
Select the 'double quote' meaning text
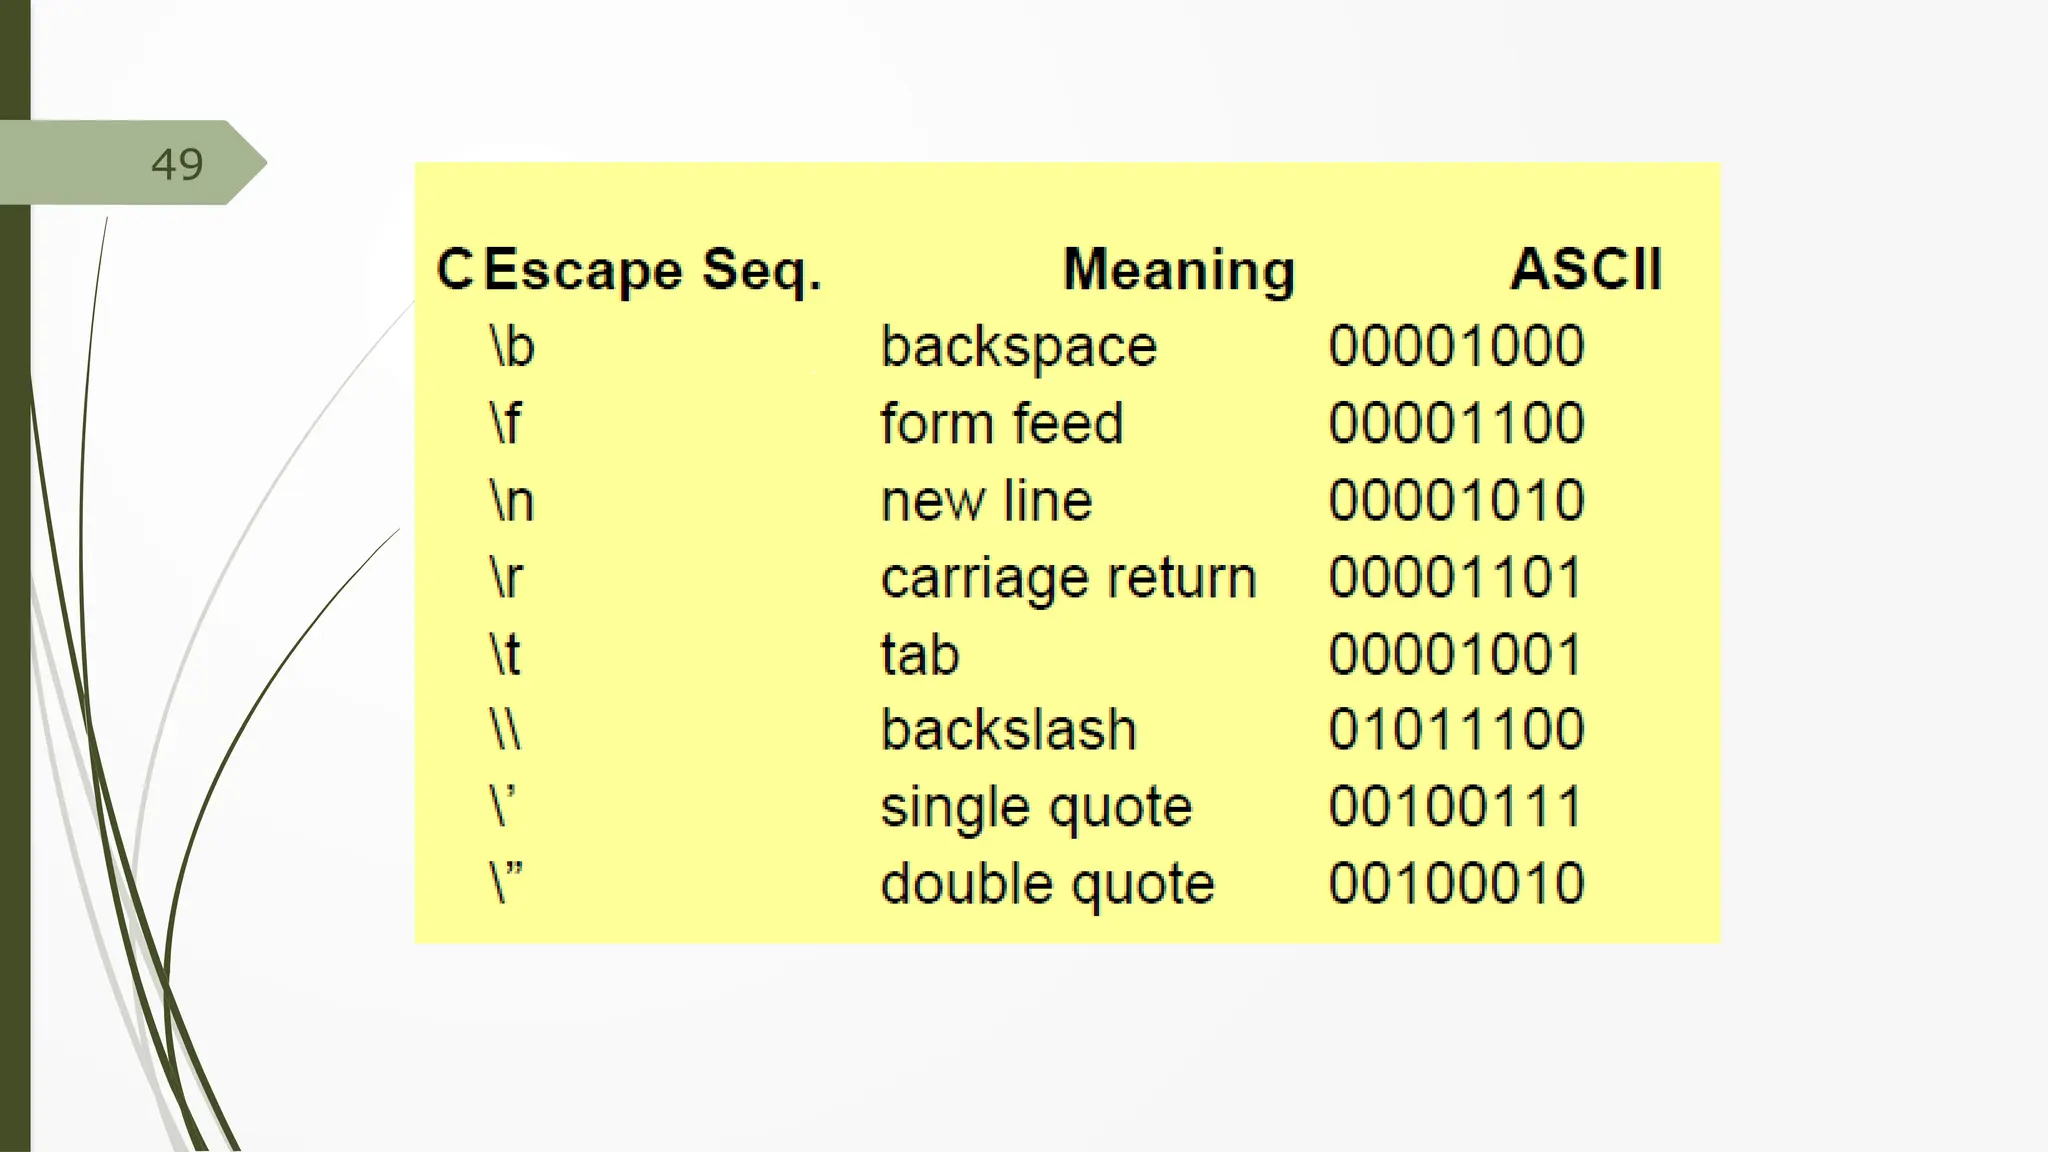(1047, 884)
